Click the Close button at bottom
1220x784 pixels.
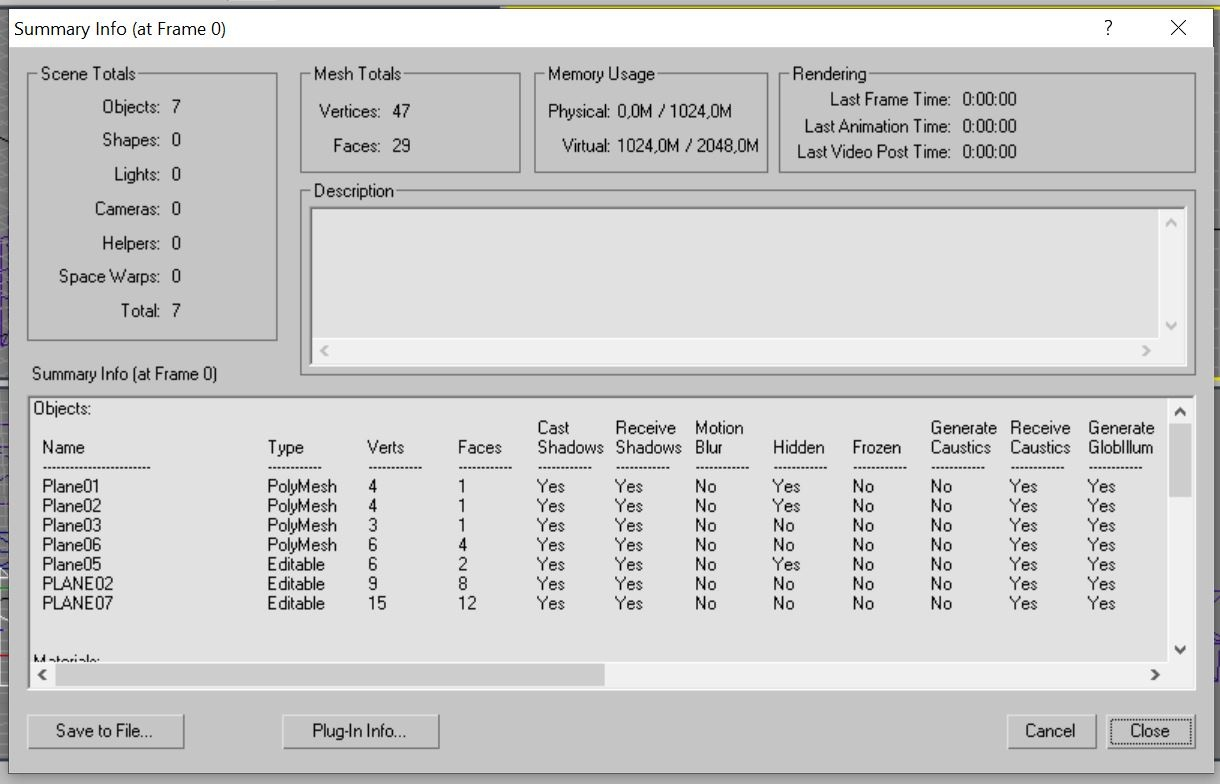1150,731
